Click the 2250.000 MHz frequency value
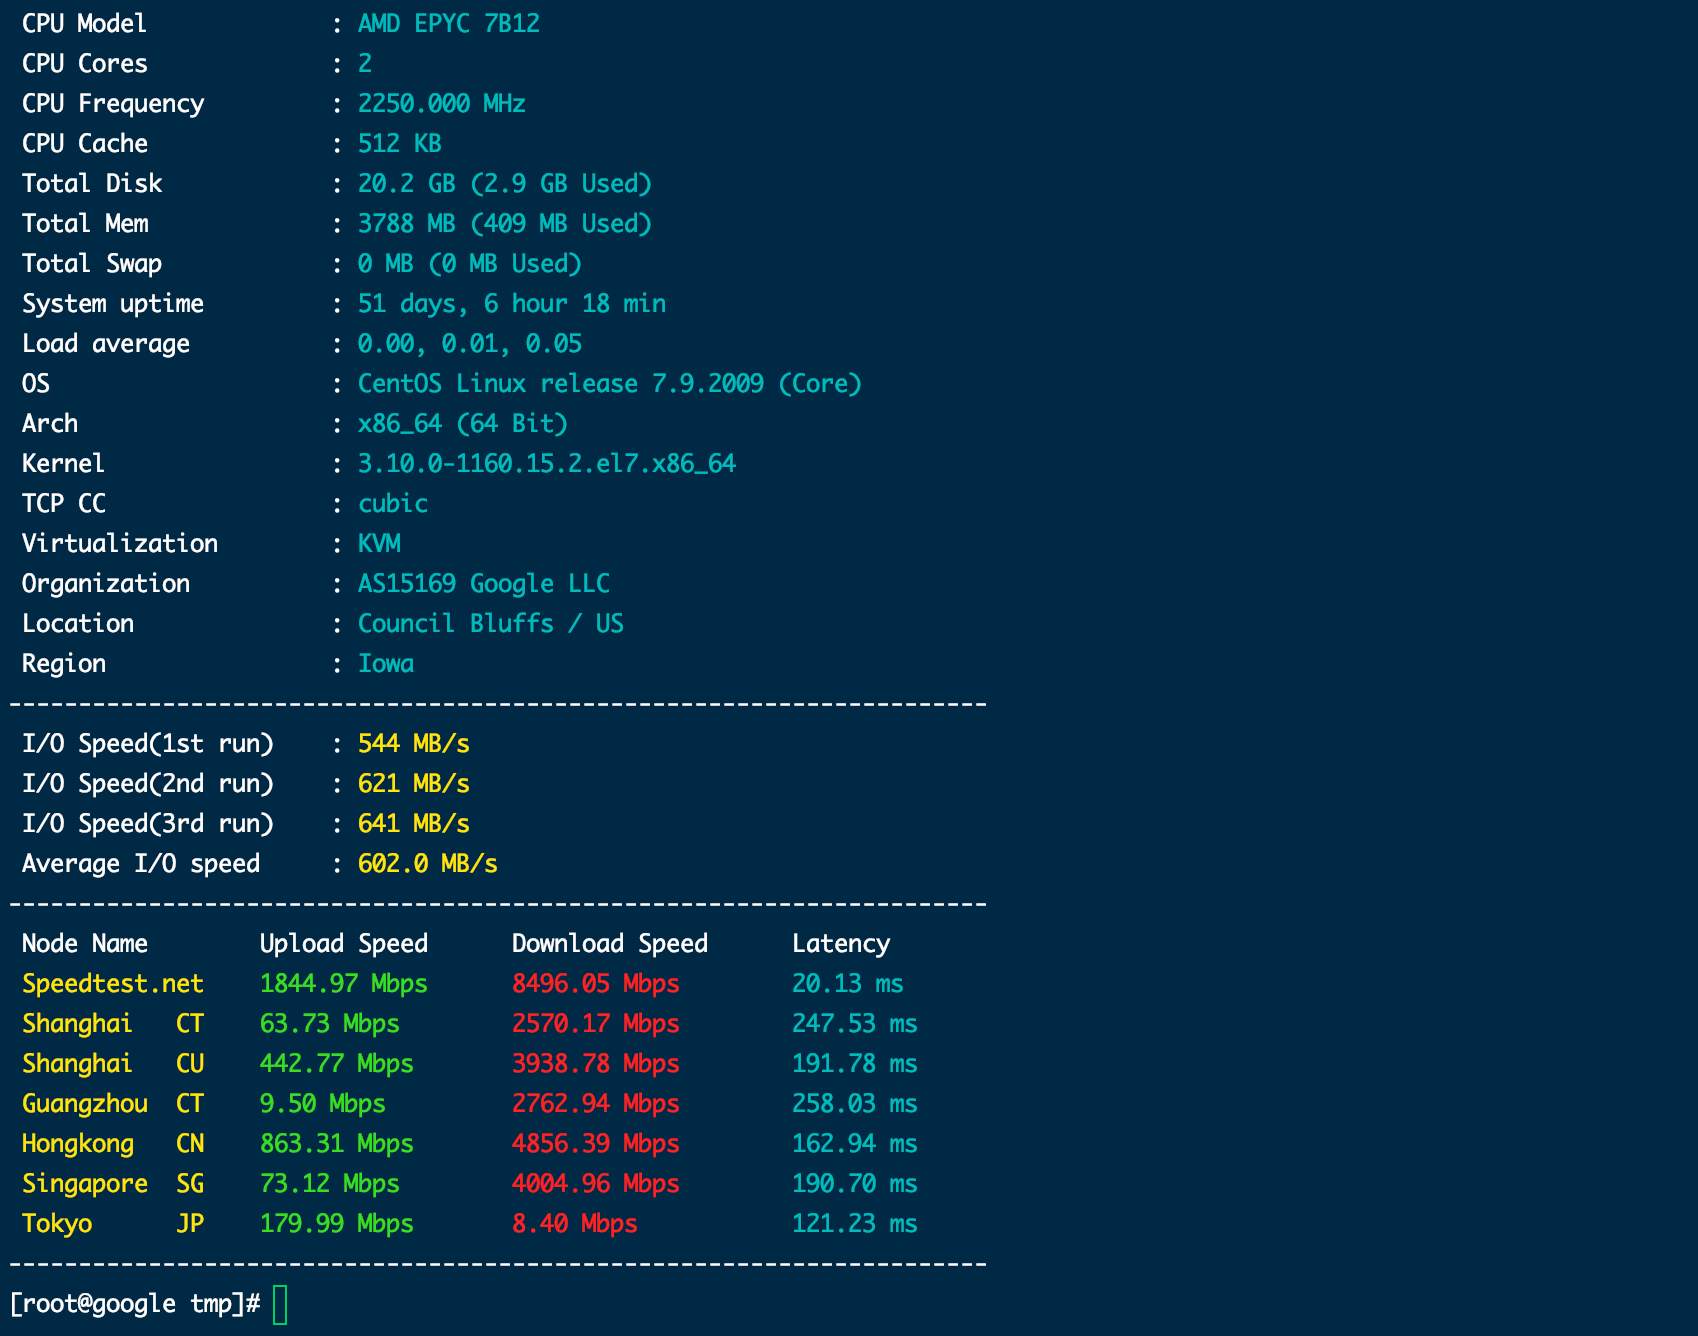 point(441,104)
